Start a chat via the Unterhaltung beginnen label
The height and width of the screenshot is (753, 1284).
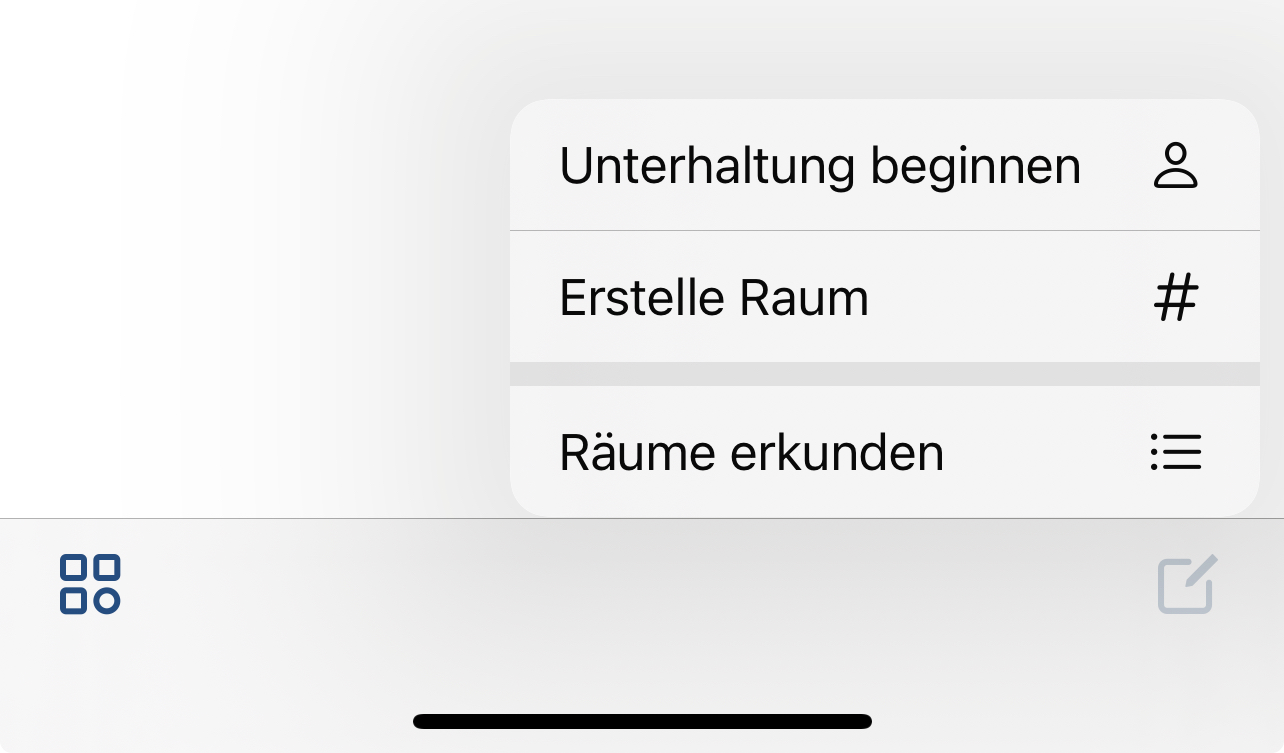coord(820,166)
